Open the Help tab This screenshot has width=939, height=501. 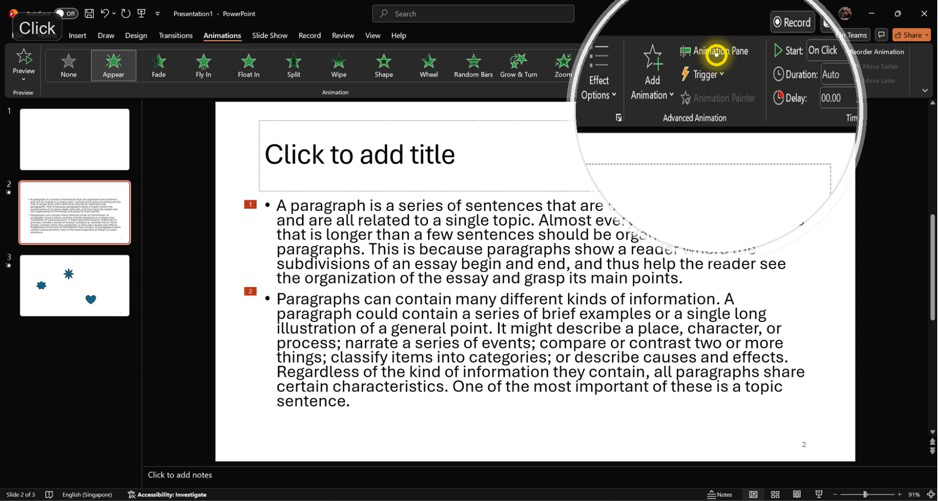click(399, 35)
